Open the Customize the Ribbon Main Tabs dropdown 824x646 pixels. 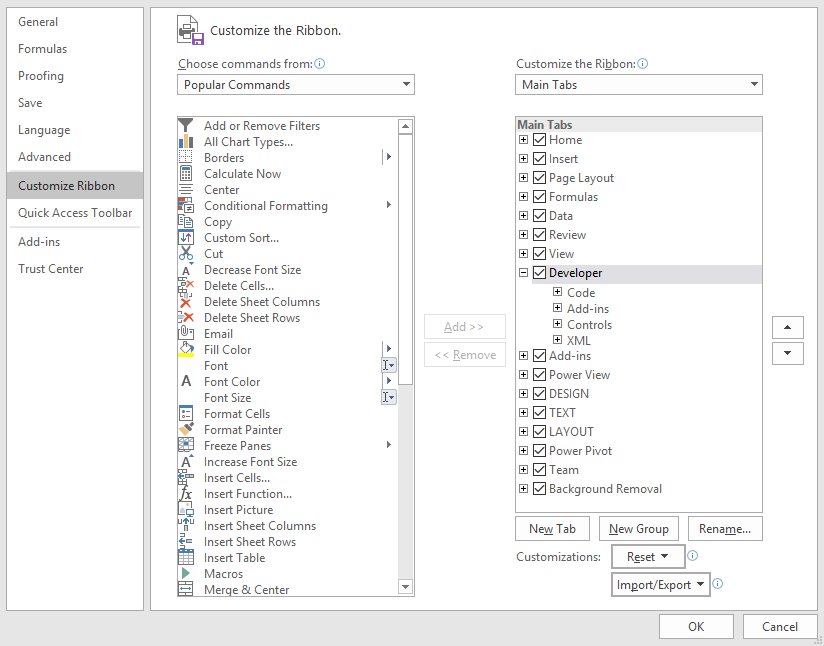pyautogui.click(x=638, y=85)
